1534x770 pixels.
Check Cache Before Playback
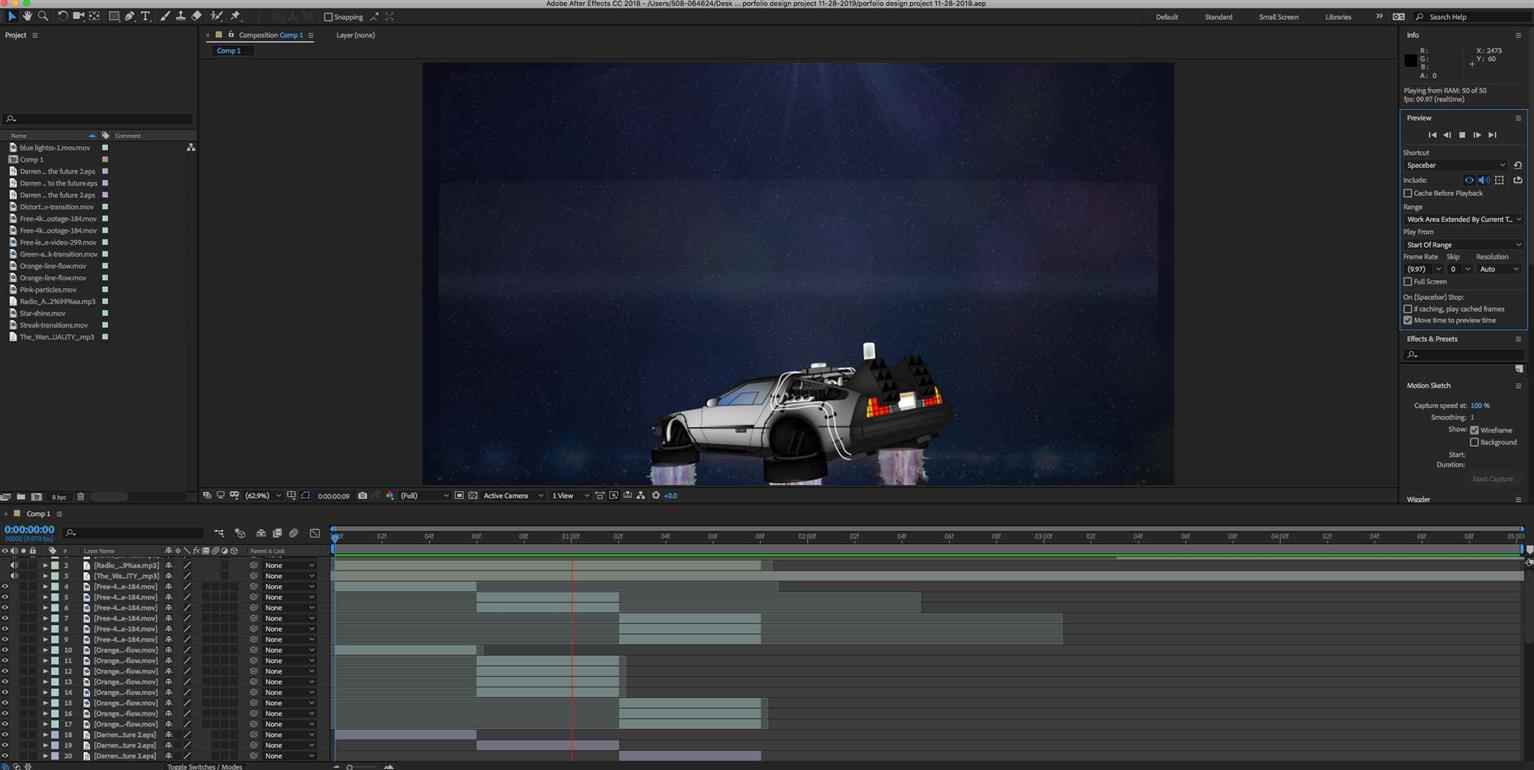(x=1408, y=193)
